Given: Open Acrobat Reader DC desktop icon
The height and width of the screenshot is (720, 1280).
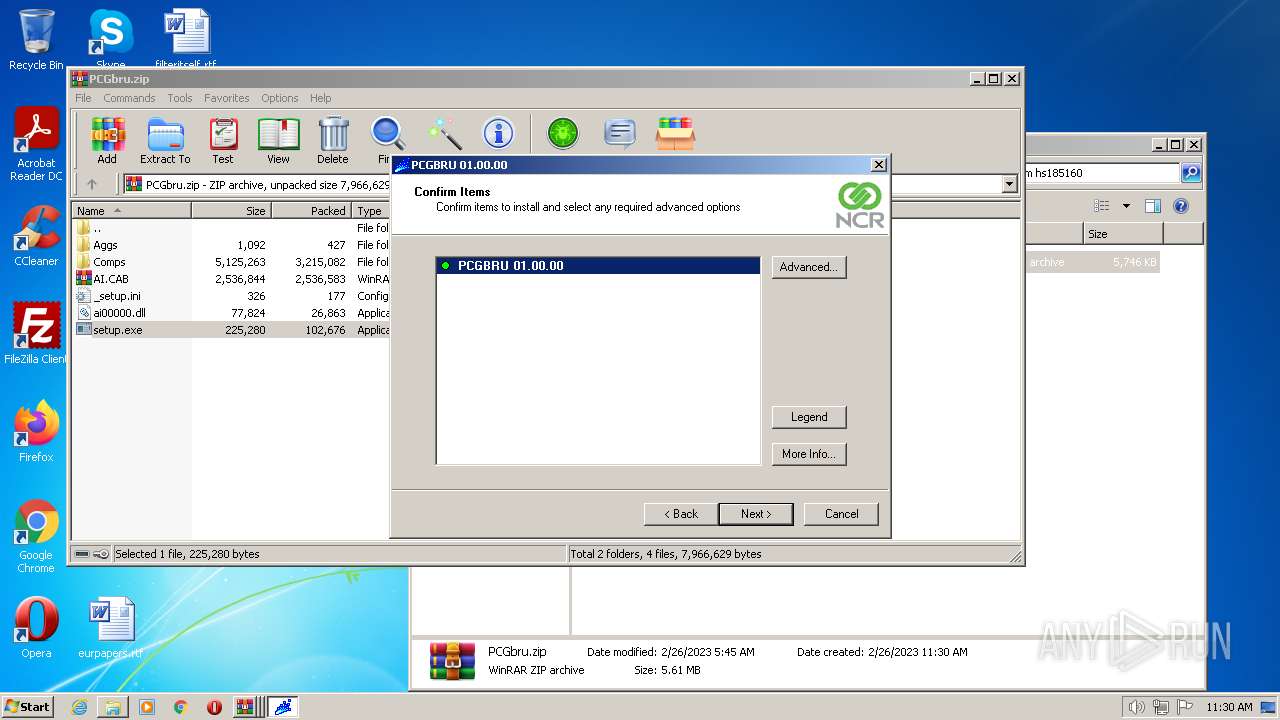Looking at the screenshot, I should [x=36, y=144].
